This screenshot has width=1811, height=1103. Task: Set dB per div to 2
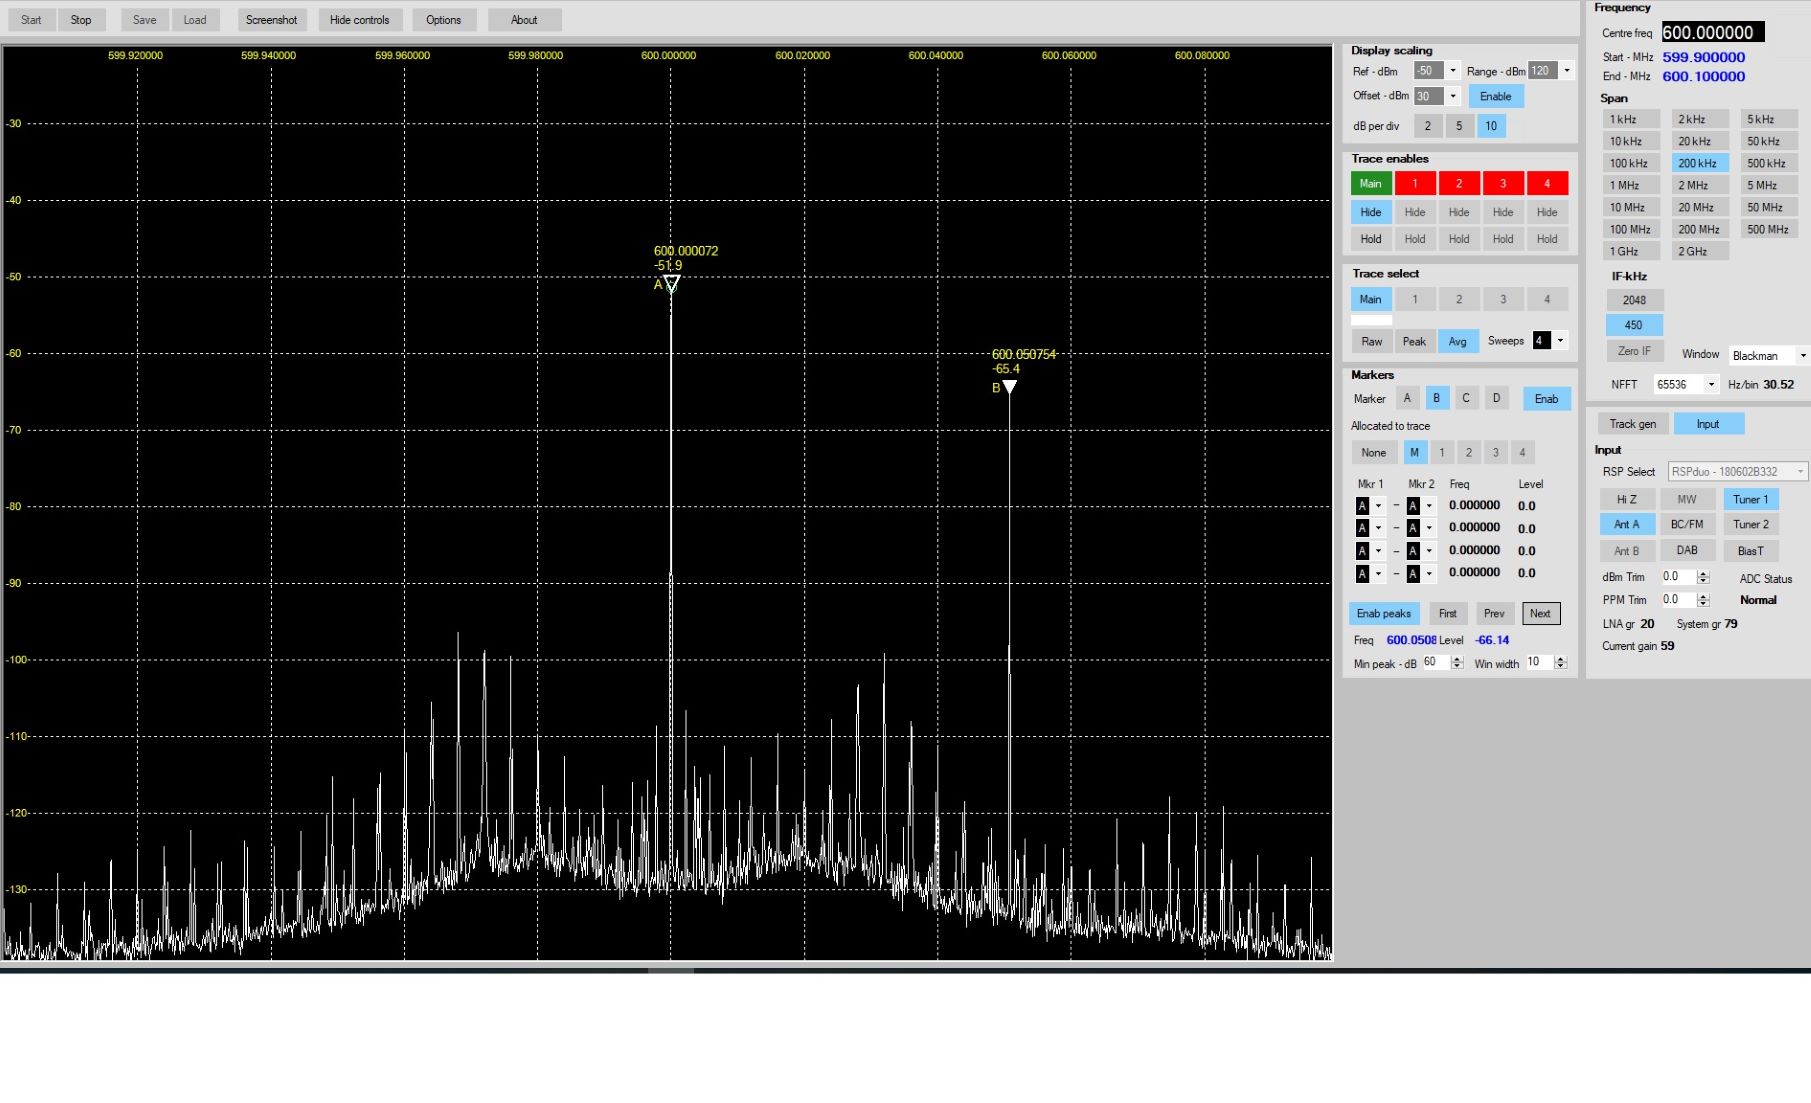[1428, 126]
